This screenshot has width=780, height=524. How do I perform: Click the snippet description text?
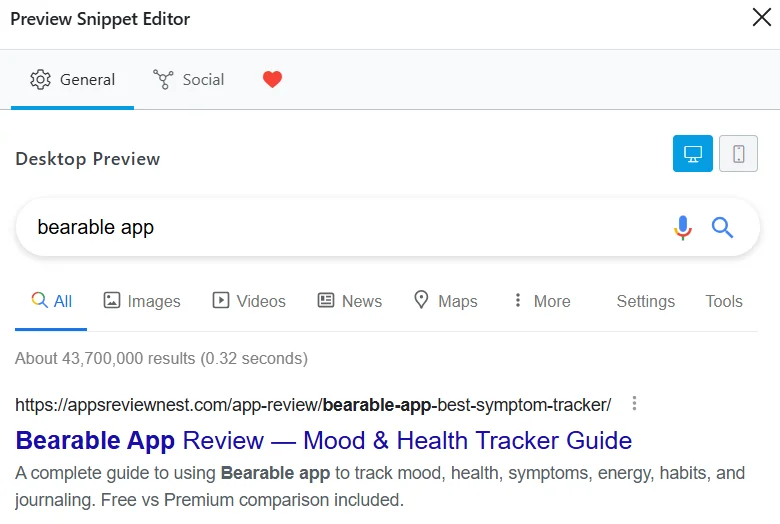click(x=380, y=486)
